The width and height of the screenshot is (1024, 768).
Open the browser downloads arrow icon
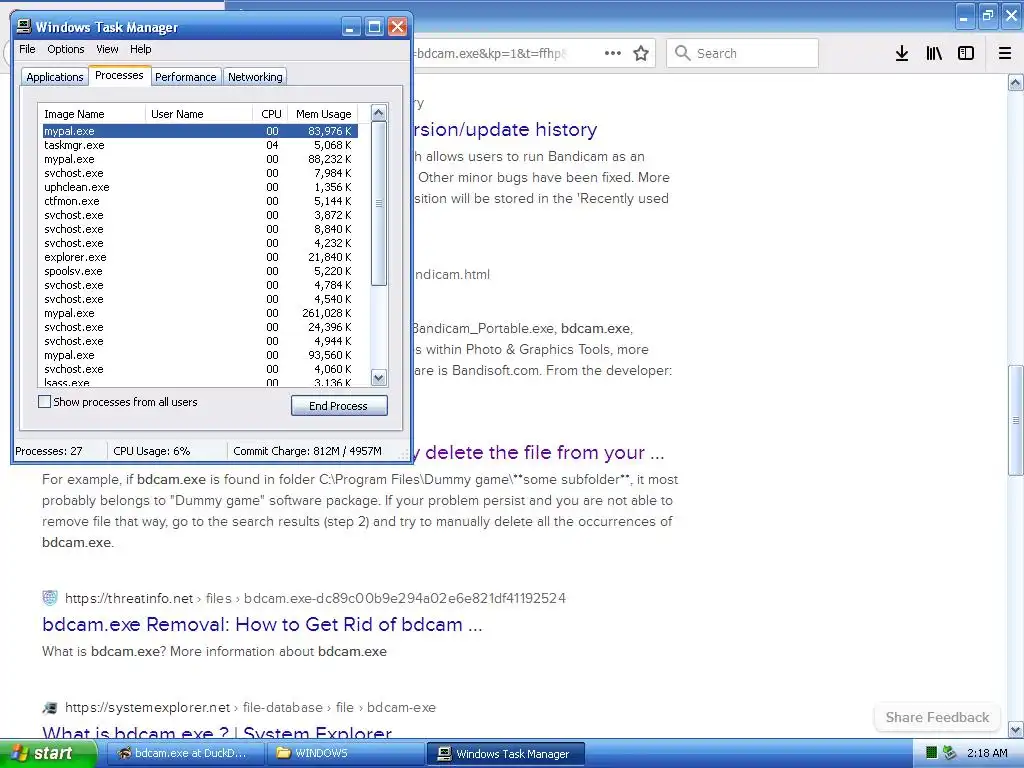click(x=902, y=54)
